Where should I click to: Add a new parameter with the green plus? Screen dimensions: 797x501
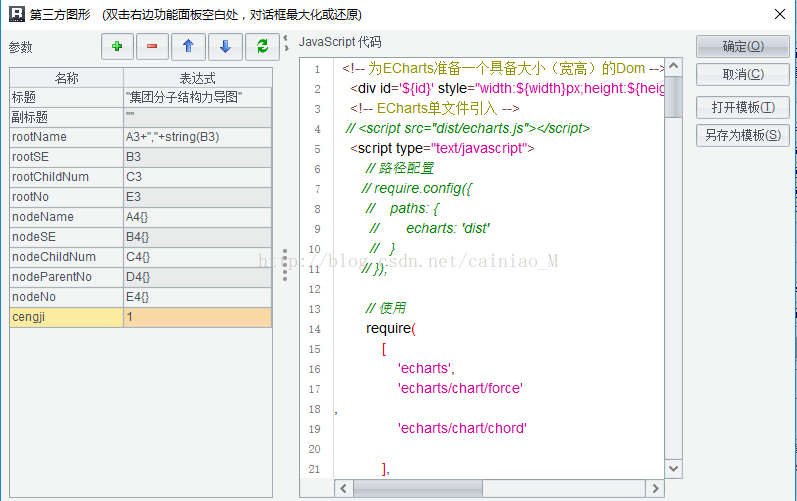click(x=117, y=47)
